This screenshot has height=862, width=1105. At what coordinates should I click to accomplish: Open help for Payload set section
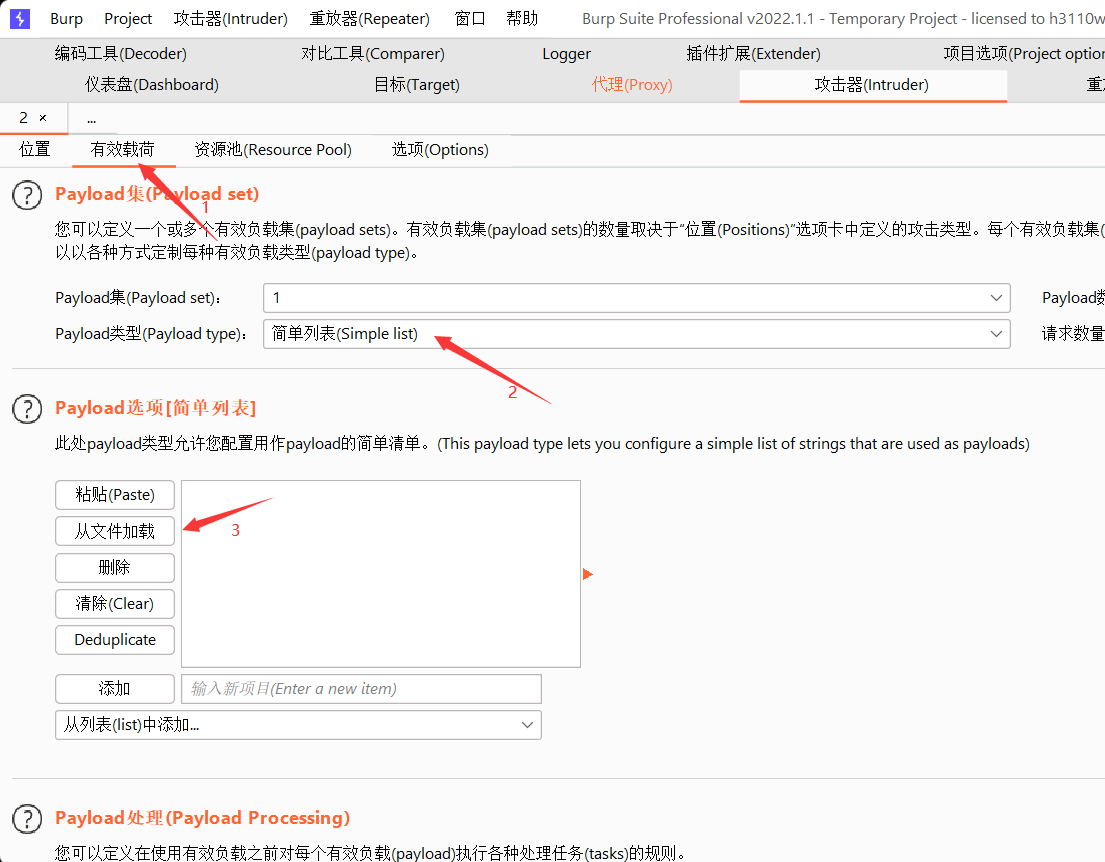27,195
